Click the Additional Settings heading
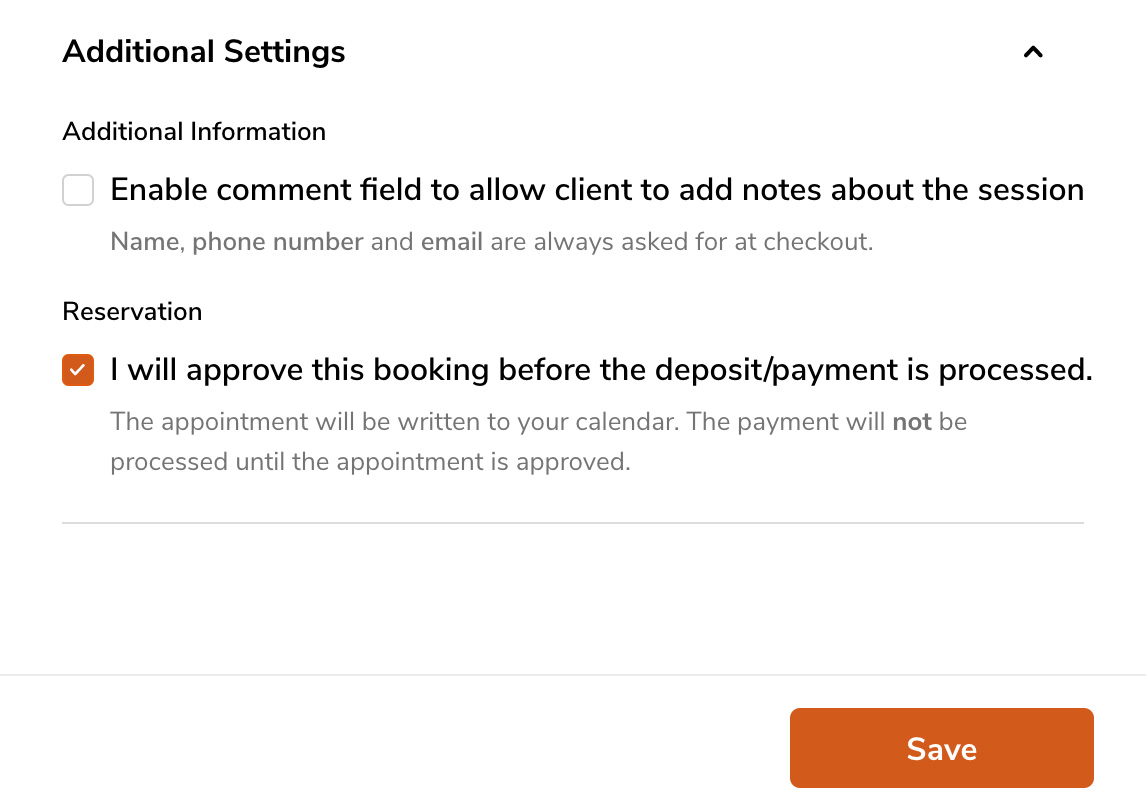This screenshot has width=1146, height=812. (x=204, y=52)
